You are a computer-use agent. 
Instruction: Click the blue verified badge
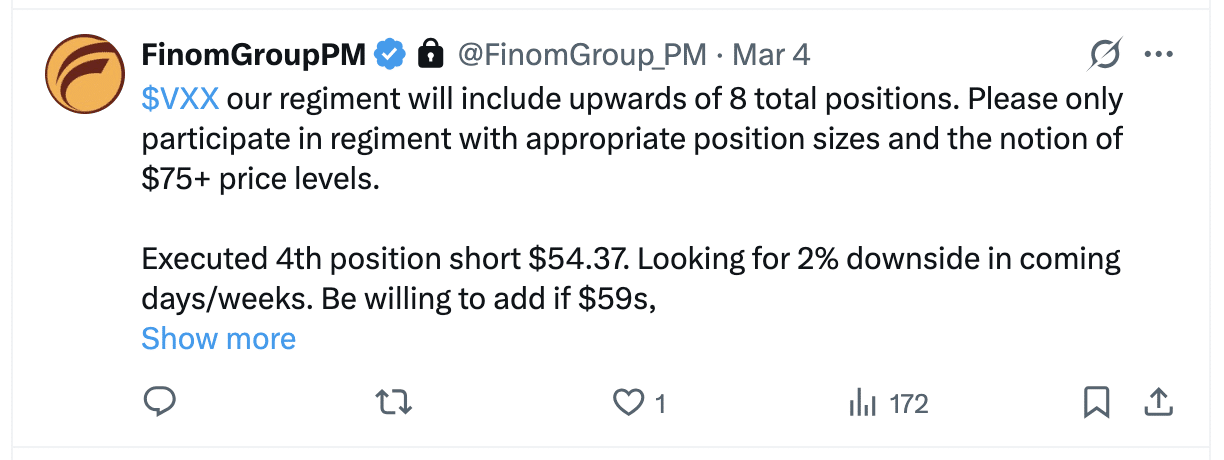(389, 54)
